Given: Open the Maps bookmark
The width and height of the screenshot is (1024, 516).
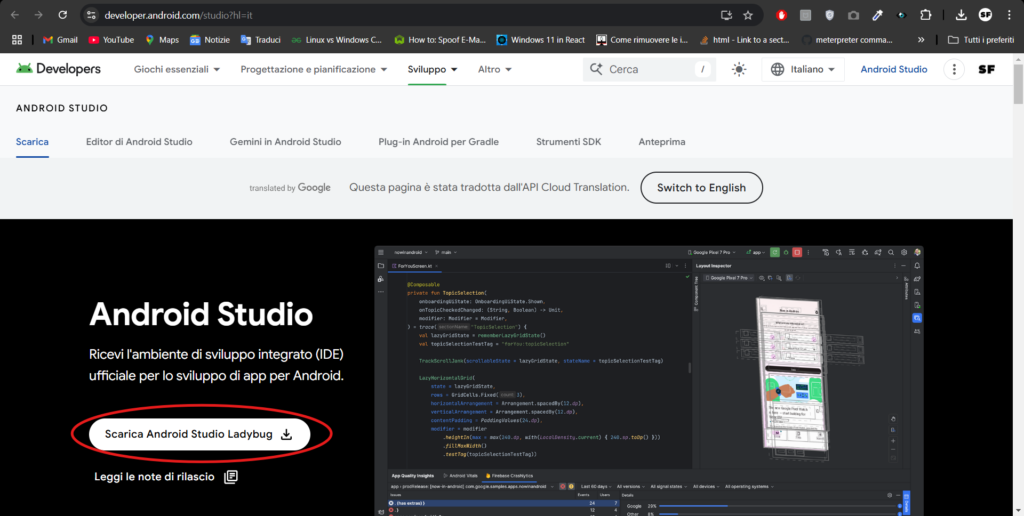Looking at the screenshot, I should [x=161, y=40].
